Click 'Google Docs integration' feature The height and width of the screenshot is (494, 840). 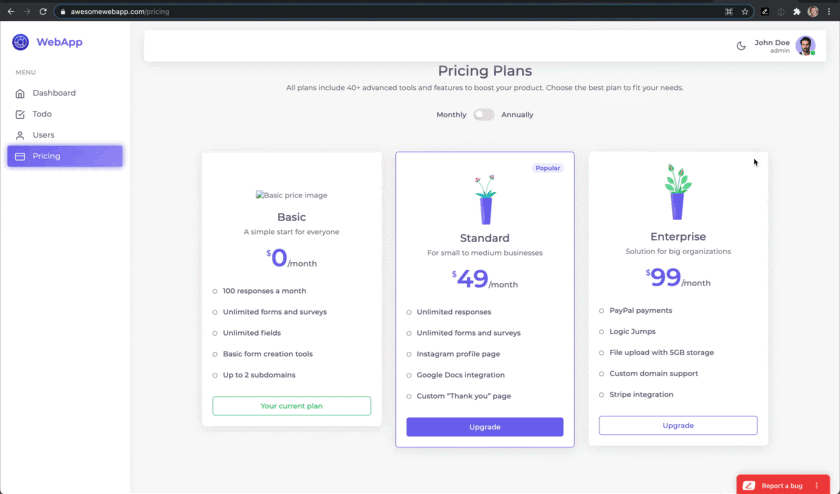[460, 375]
